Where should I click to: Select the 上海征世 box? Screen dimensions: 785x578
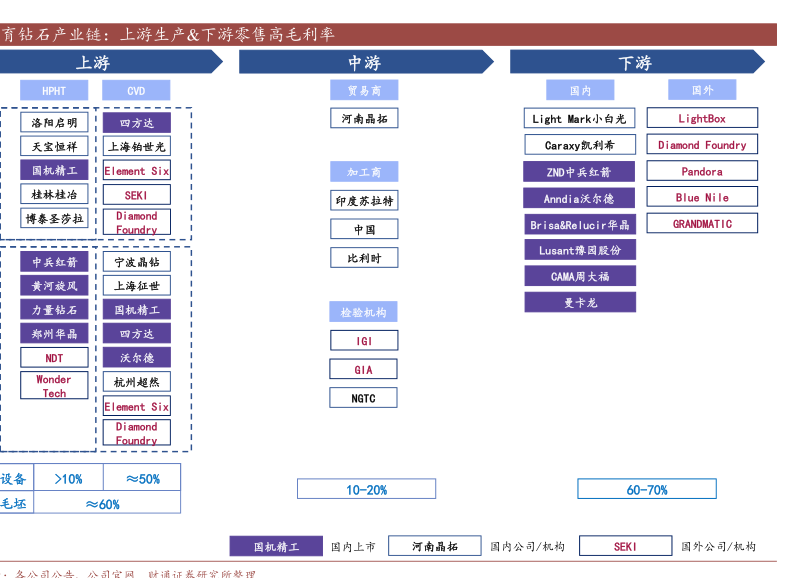(137, 286)
